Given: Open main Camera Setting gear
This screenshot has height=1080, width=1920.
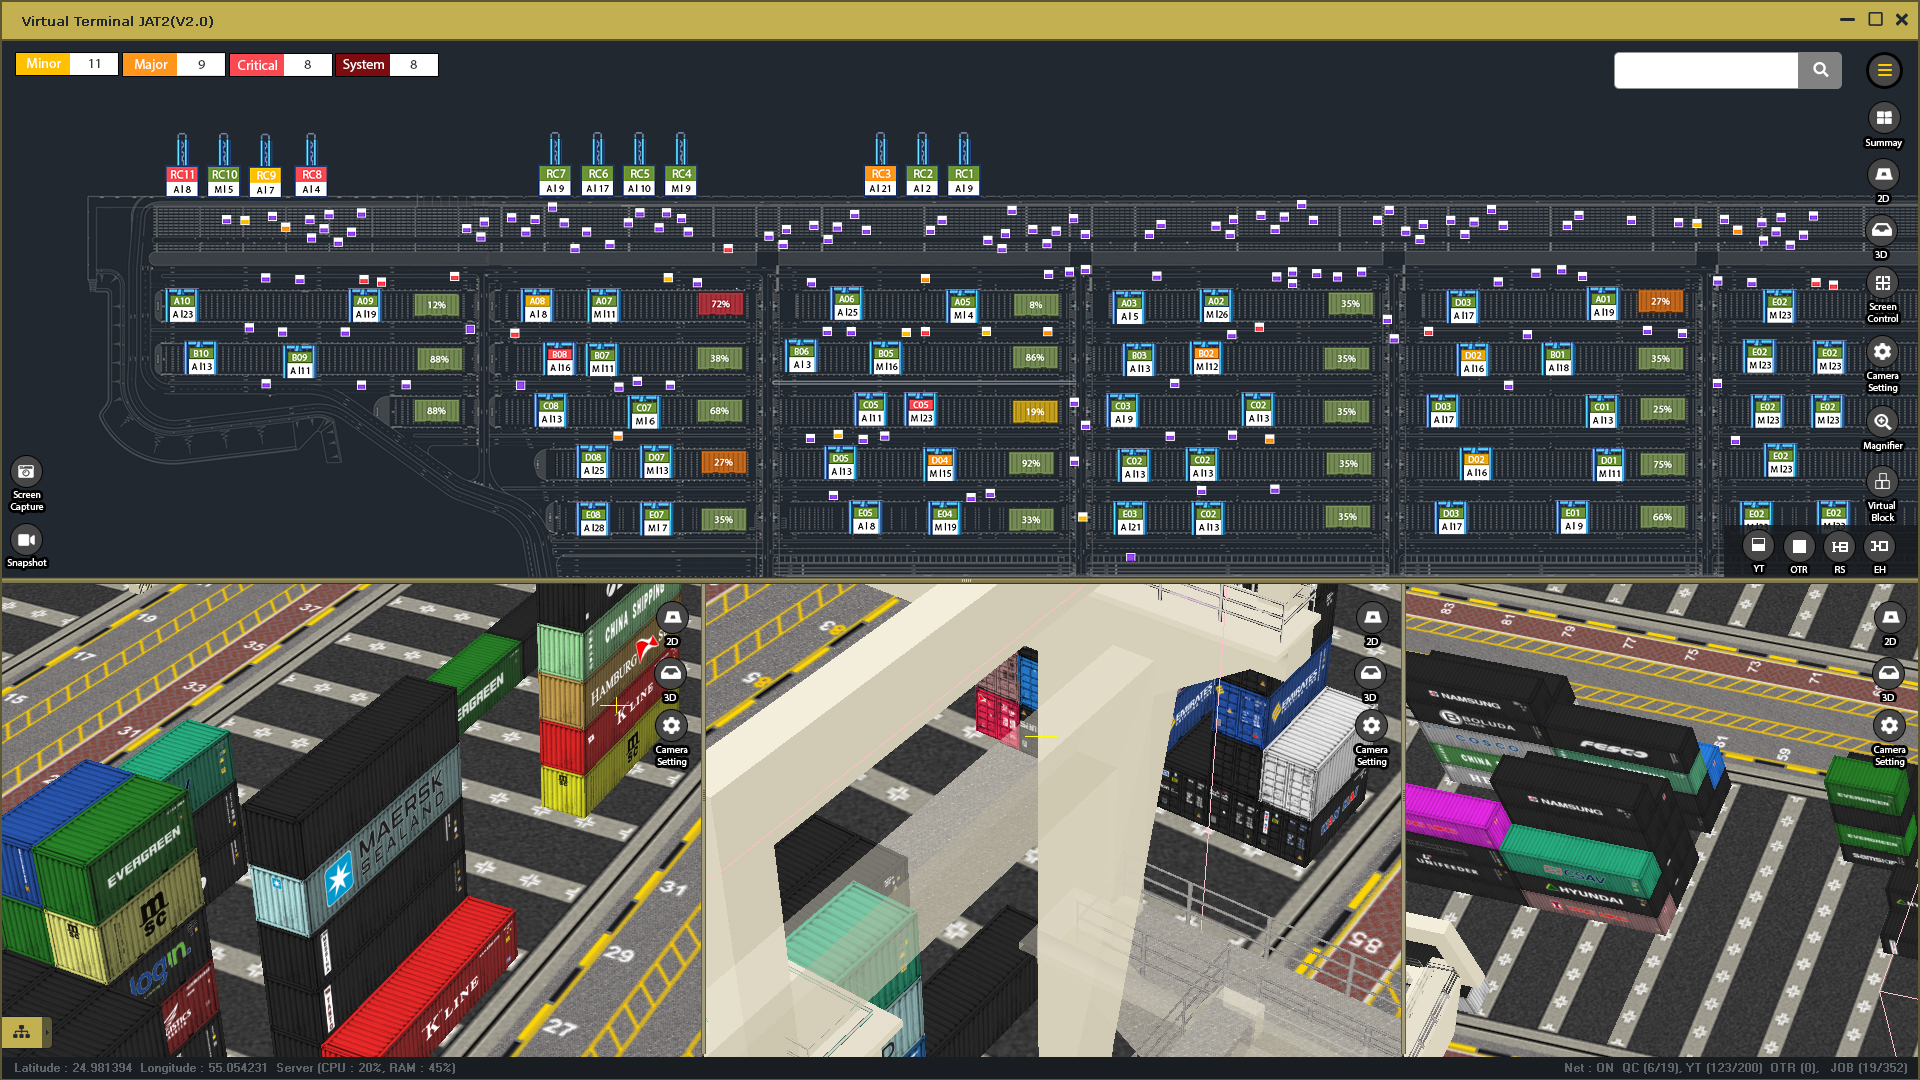Looking at the screenshot, I should click(x=1882, y=353).
